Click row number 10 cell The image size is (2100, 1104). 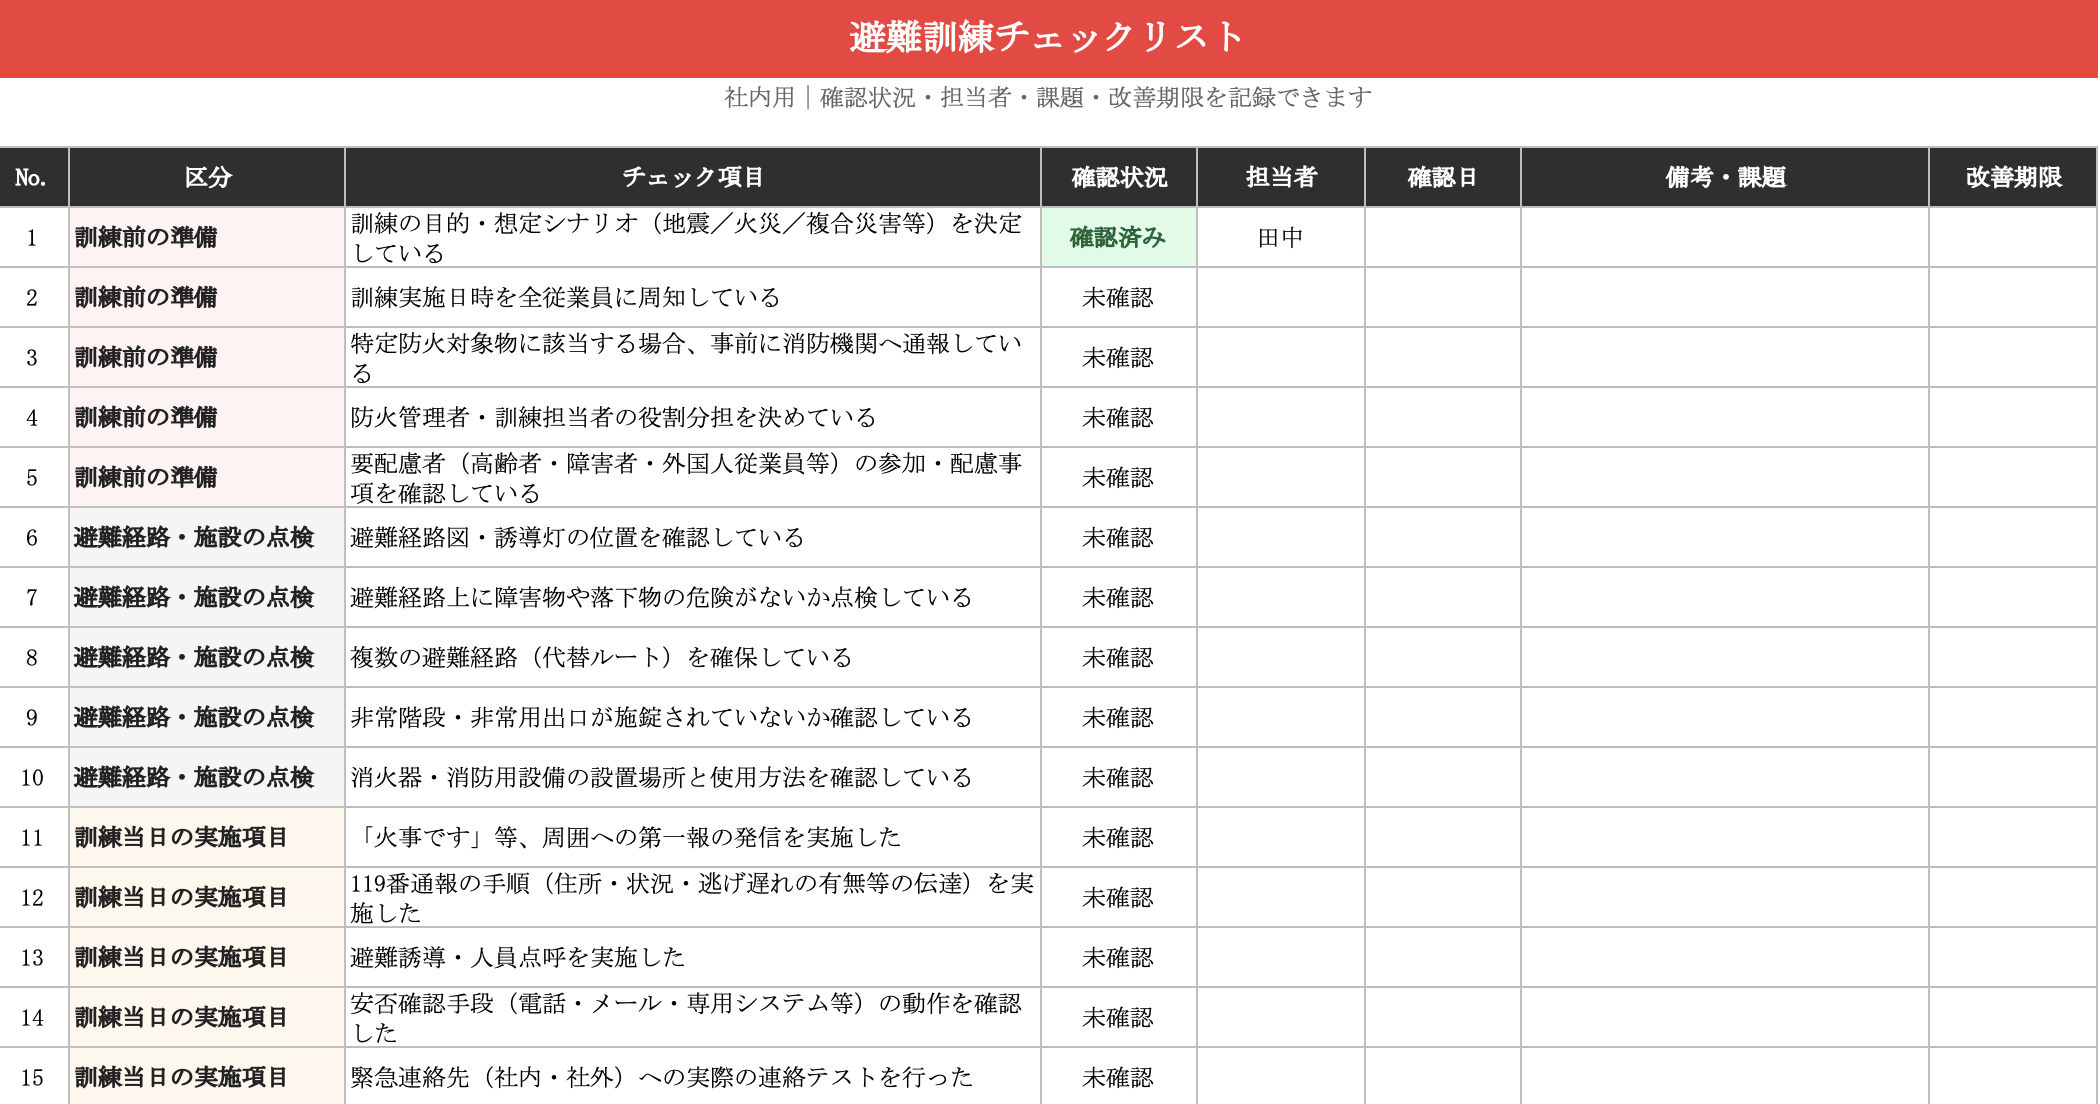click(33, 777)
